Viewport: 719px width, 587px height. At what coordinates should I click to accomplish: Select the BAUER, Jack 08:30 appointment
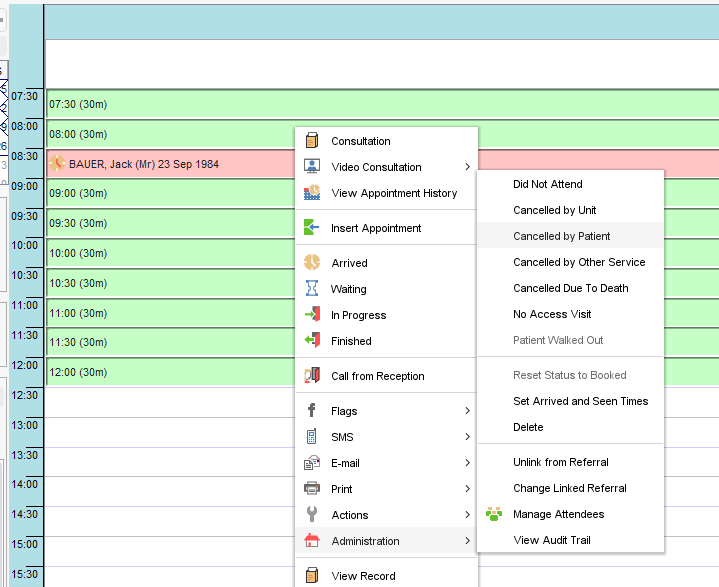point(171,164)
